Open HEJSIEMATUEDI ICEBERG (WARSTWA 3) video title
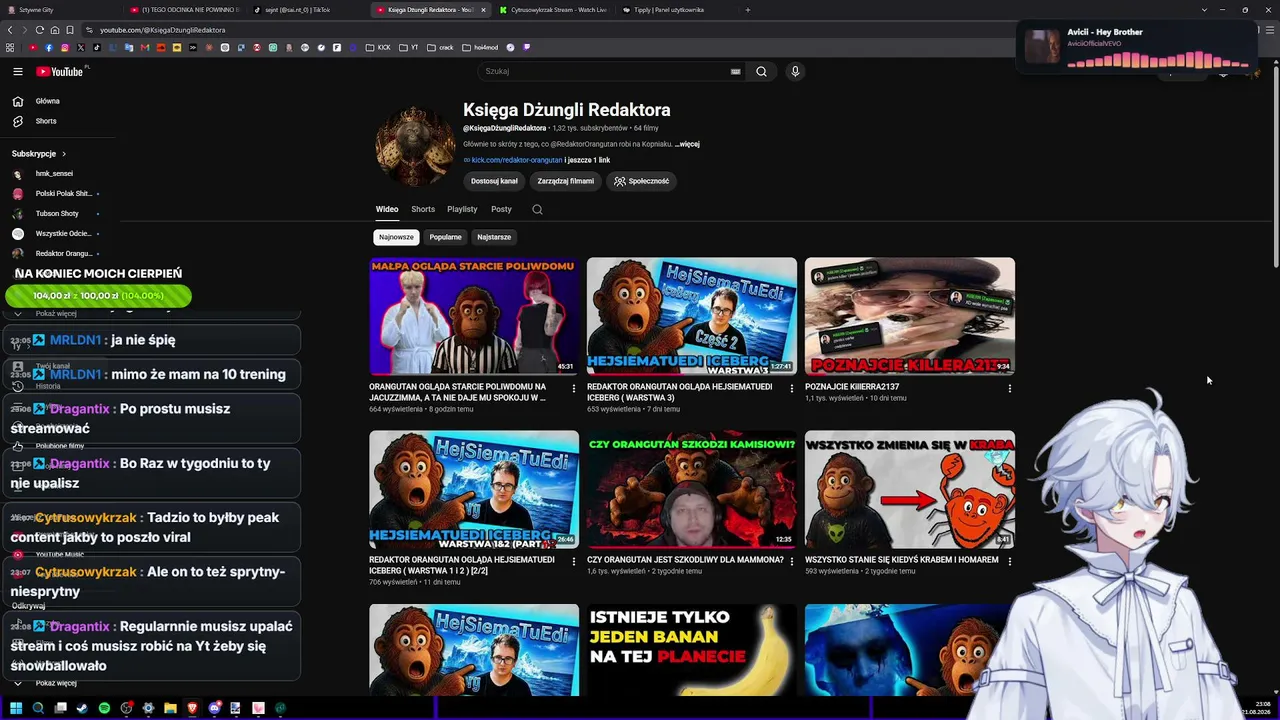1280x720 pixels. tap(679, 392)
